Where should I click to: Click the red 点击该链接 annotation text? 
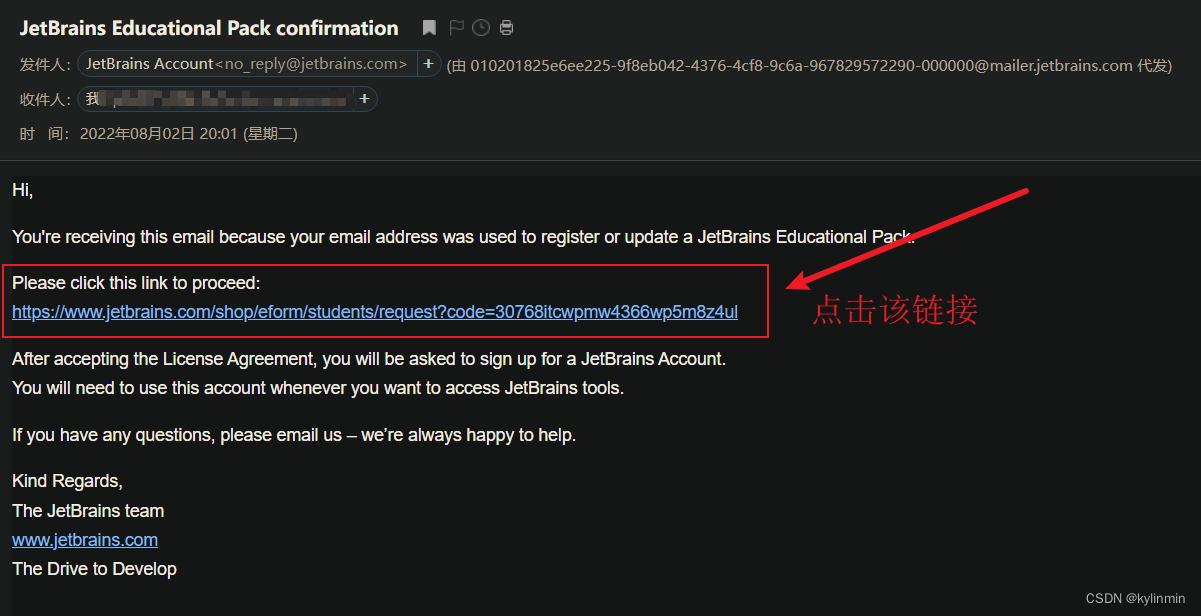tap(894, 310)
